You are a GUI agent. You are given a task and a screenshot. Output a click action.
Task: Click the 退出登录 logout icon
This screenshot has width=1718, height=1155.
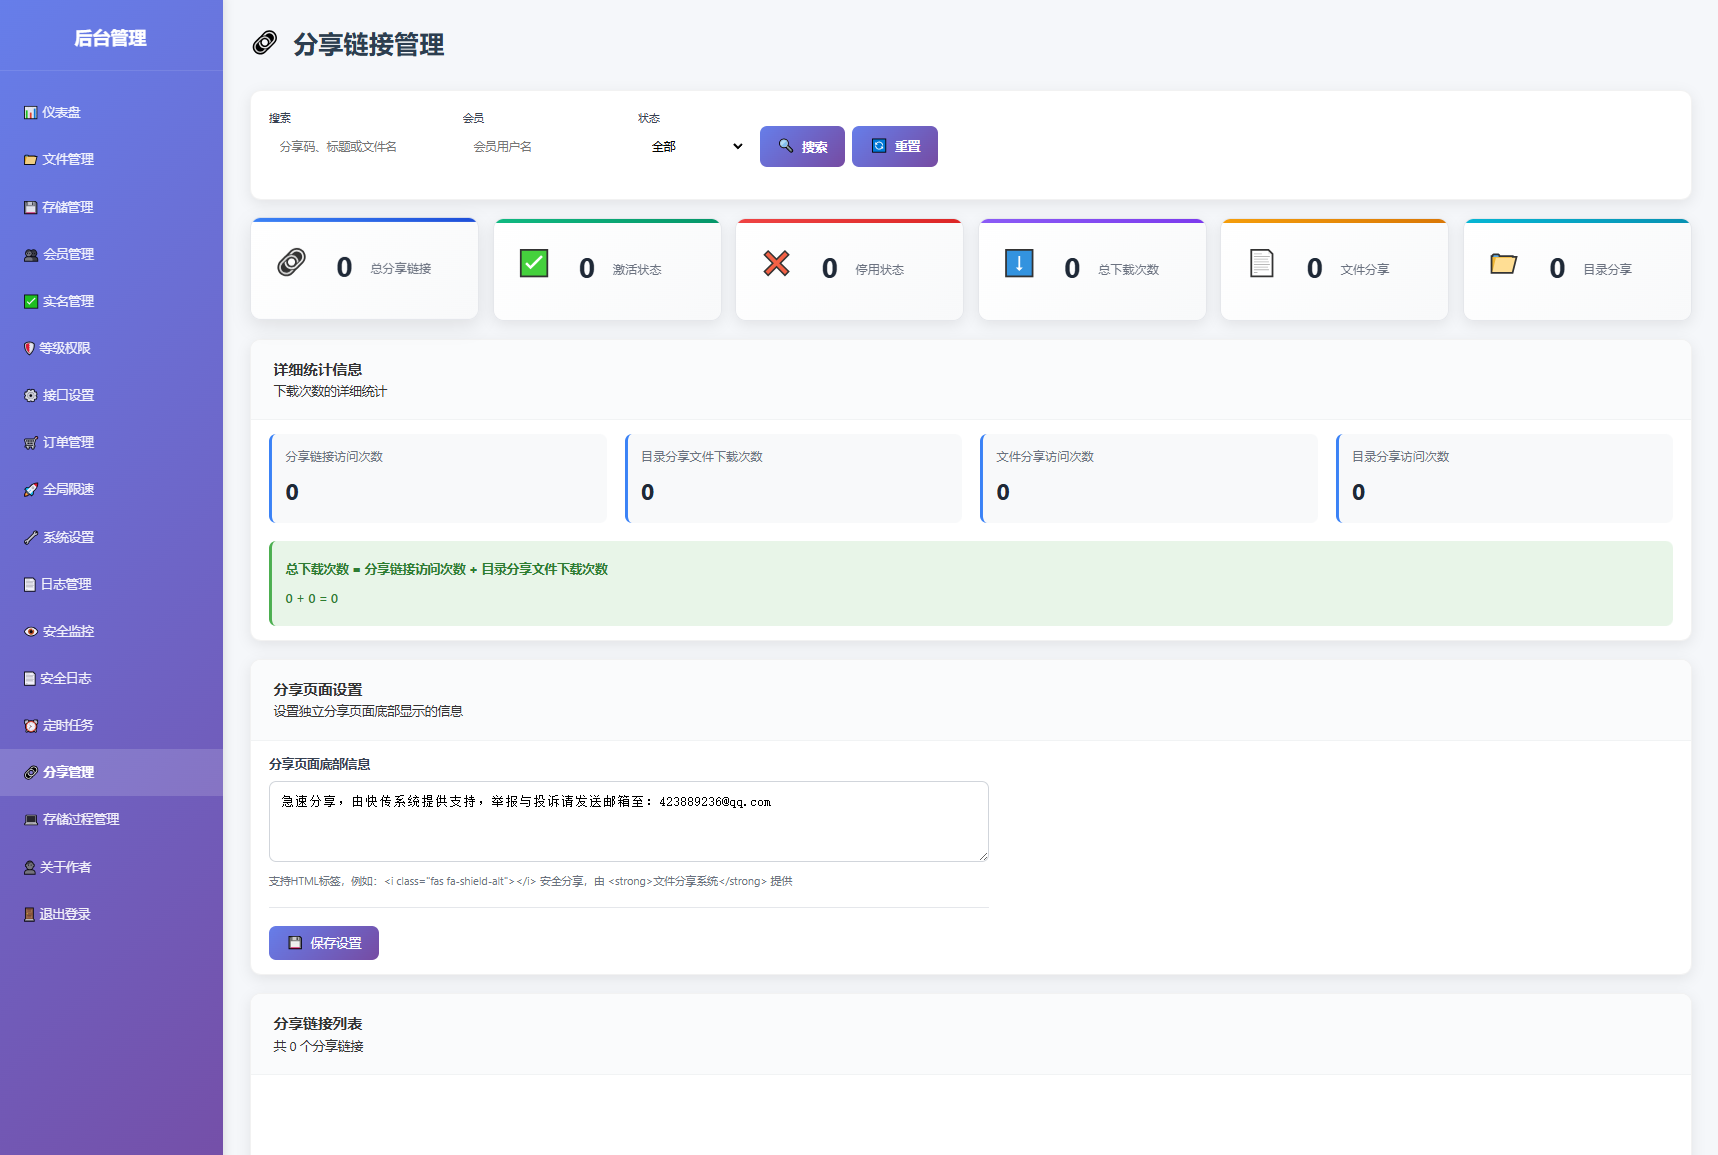click(x=30, y=913)
